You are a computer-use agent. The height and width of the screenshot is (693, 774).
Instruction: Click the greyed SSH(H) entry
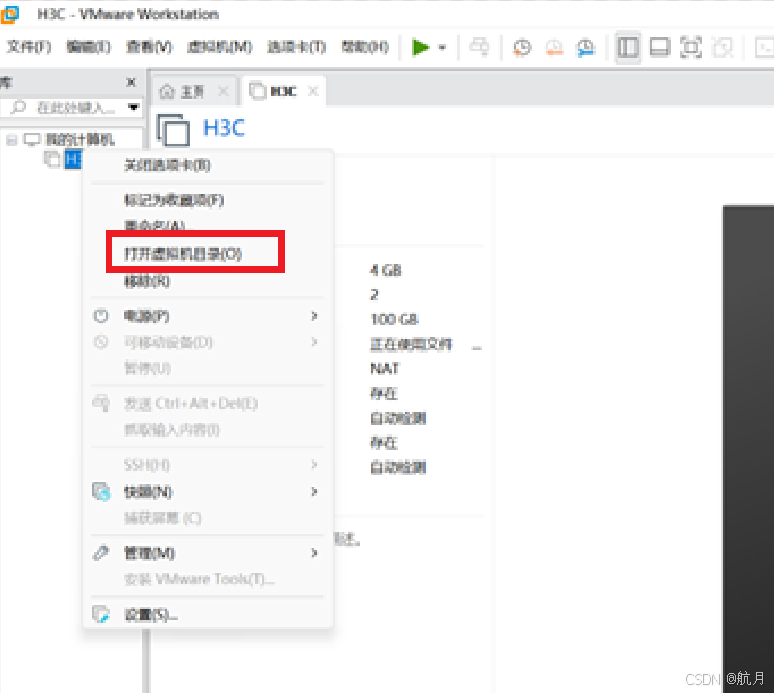[208, 465]
